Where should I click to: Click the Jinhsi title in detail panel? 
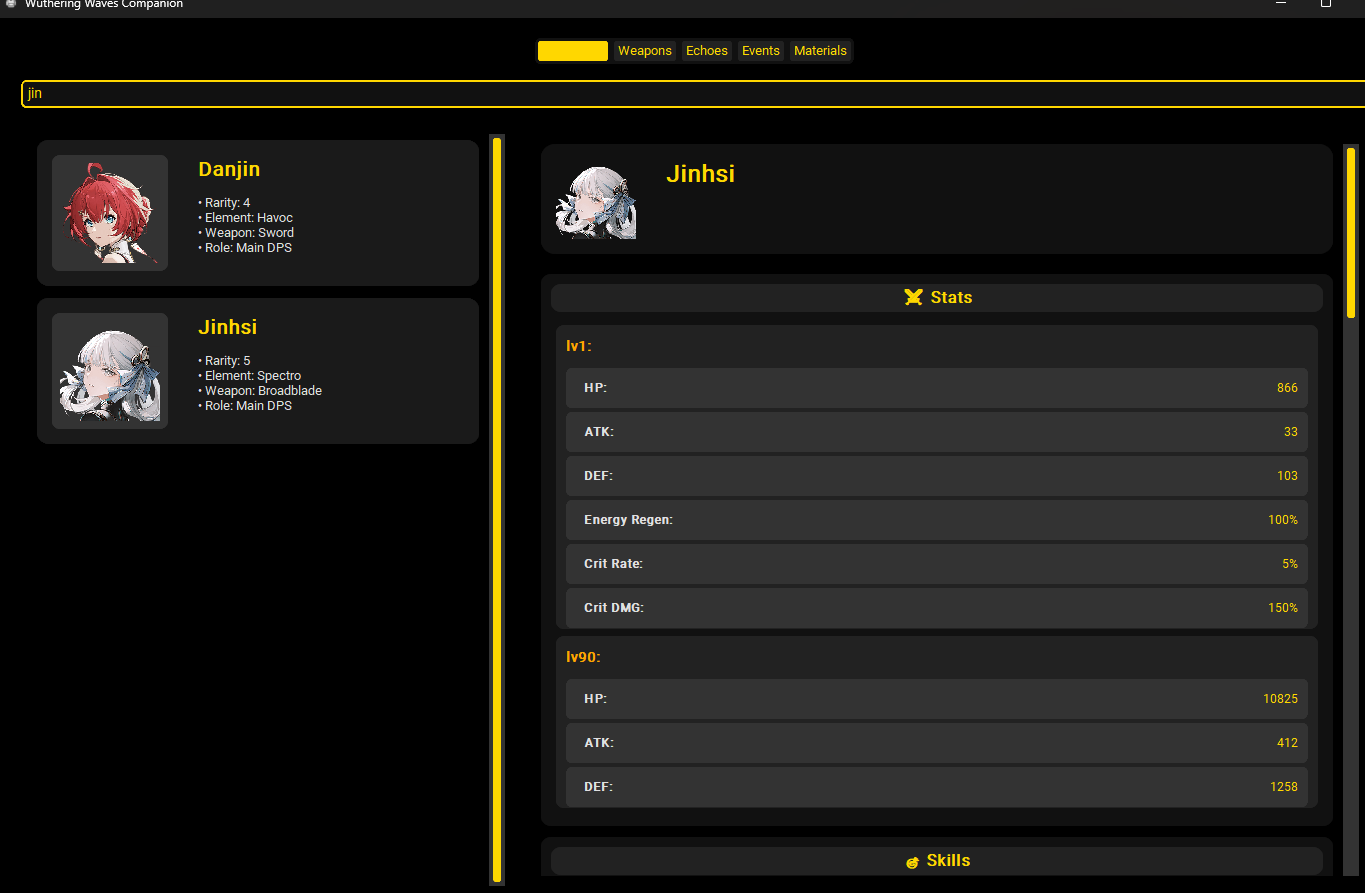[x=700, y=174]
